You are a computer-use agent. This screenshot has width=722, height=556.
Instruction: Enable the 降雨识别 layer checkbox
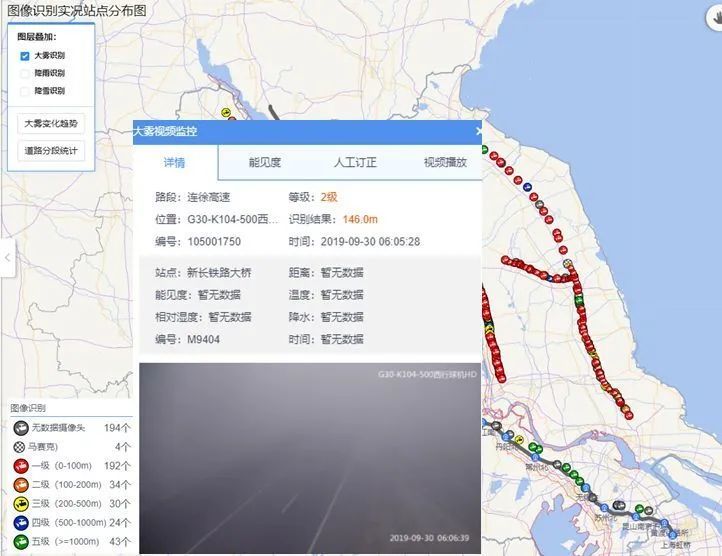[25, 73]
